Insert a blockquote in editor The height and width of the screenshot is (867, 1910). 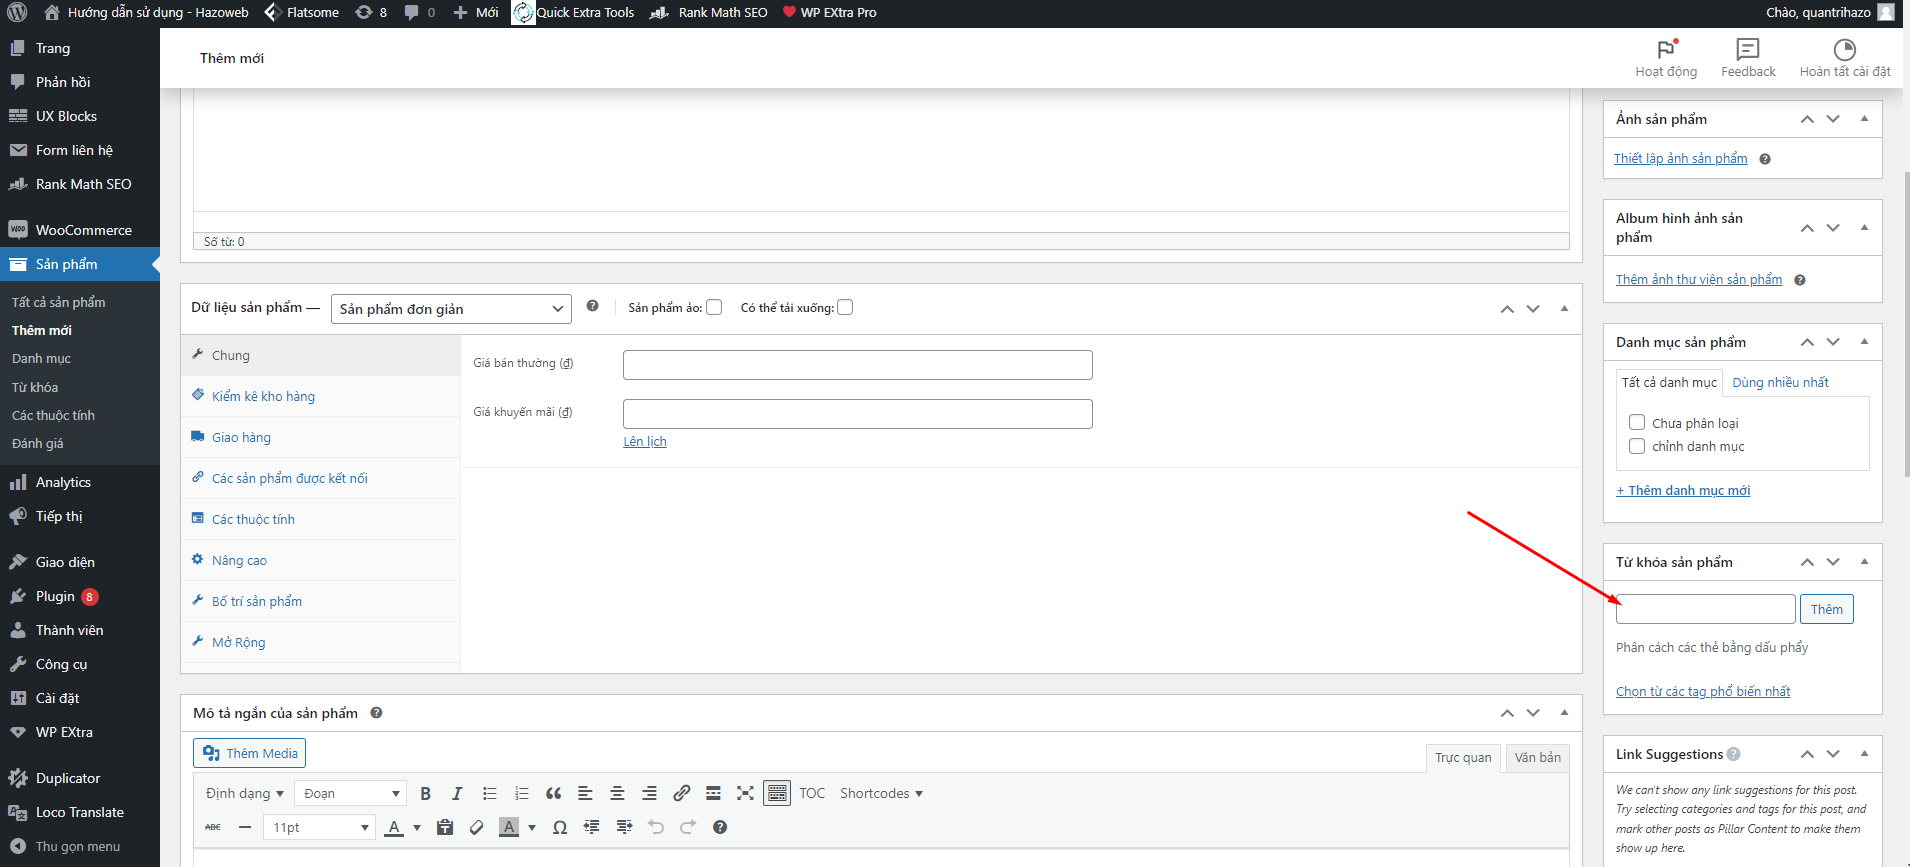coord(553,793)
